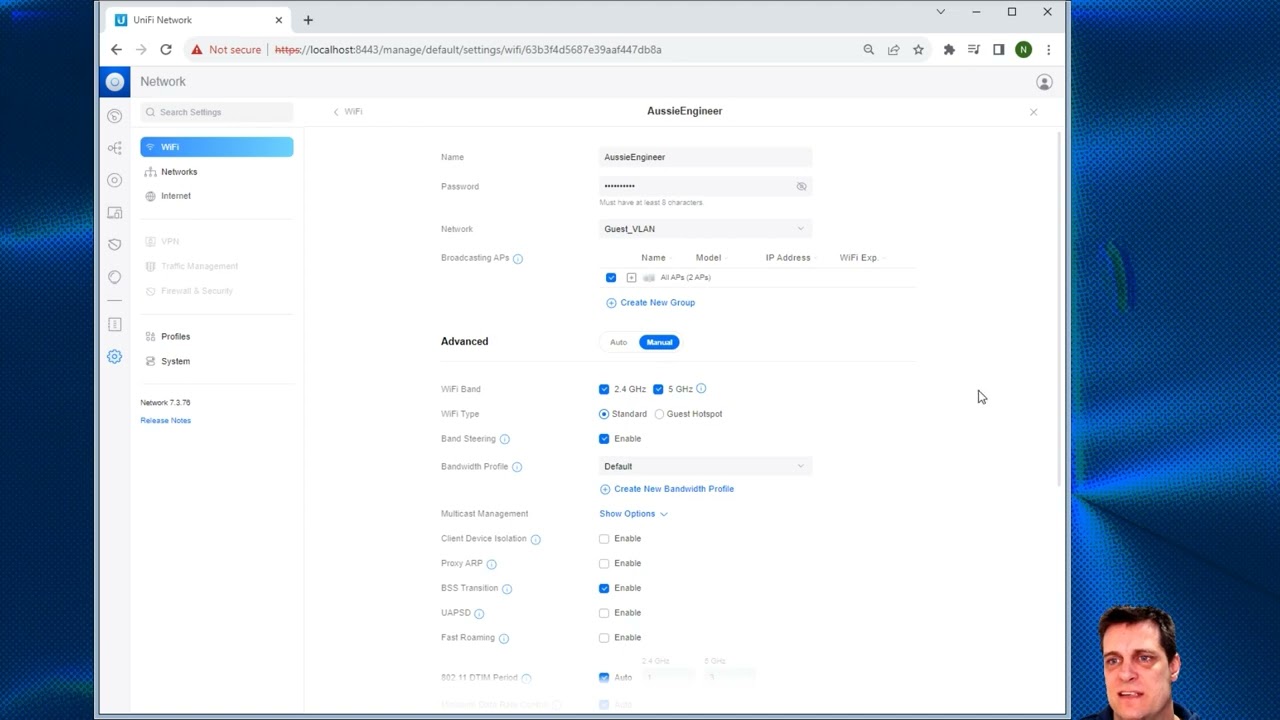Image resolution: width=1280 pixels, height=720 pixels.
Task: Open the browser Extensions puzzle icon
Action: [949, 49]
